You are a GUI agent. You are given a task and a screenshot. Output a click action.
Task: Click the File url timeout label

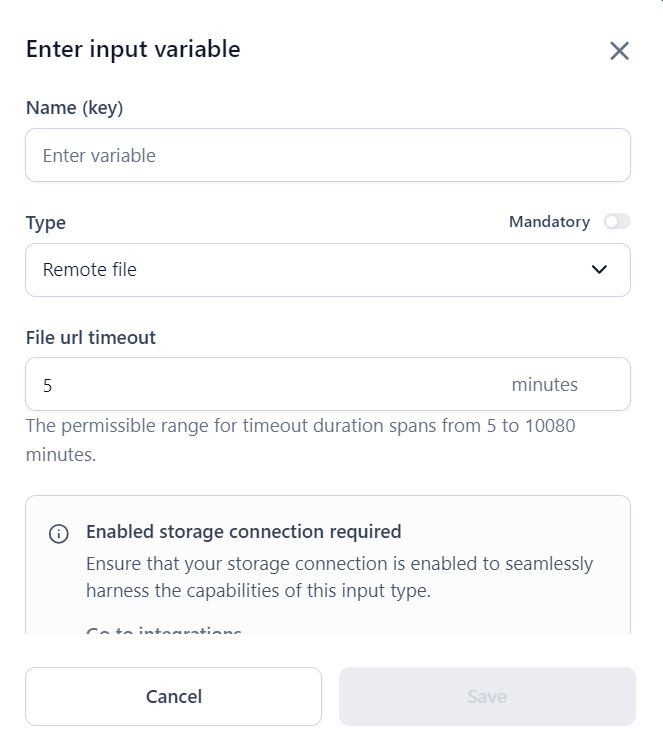91,338
